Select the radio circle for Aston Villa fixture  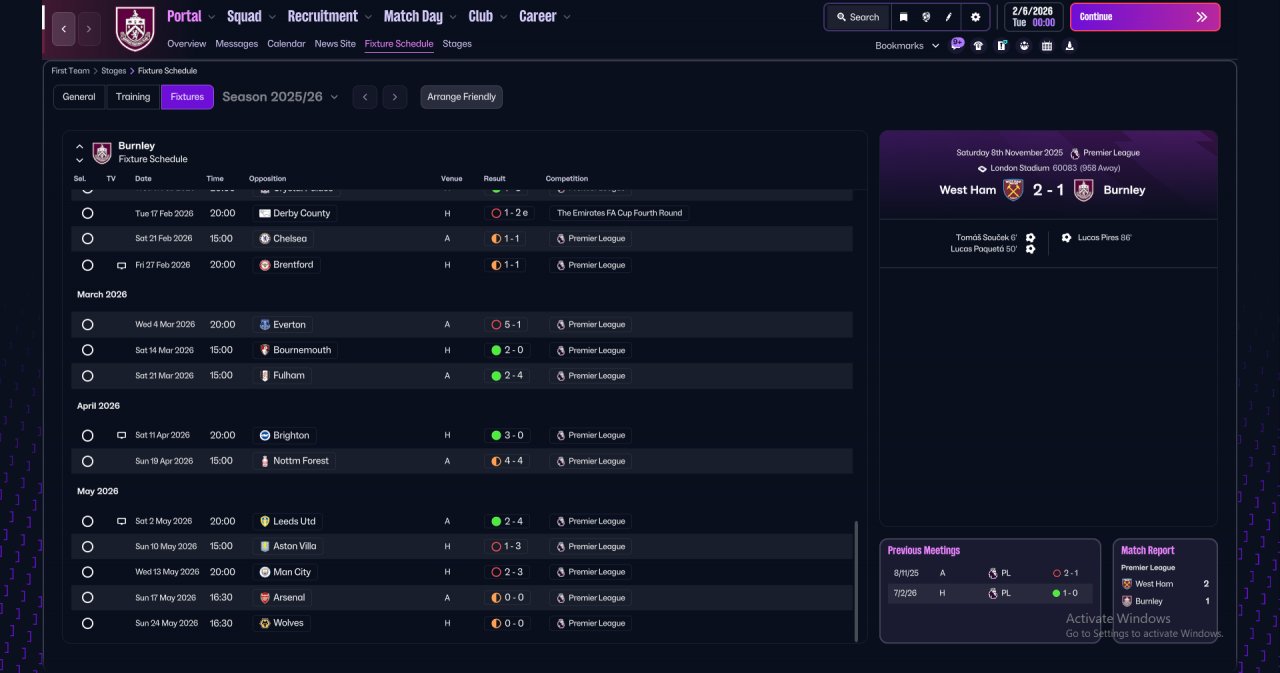click(87, 547)
